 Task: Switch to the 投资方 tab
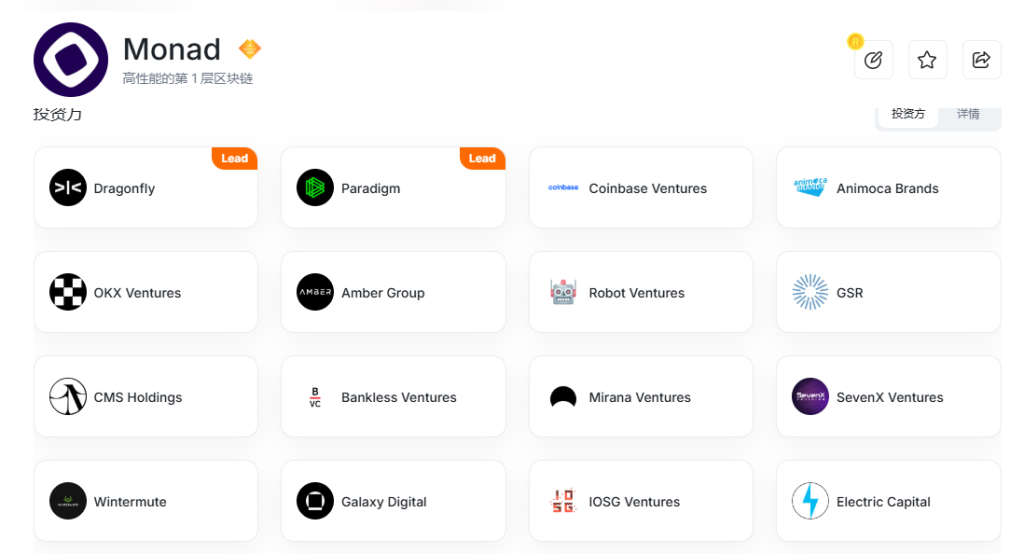908,114
